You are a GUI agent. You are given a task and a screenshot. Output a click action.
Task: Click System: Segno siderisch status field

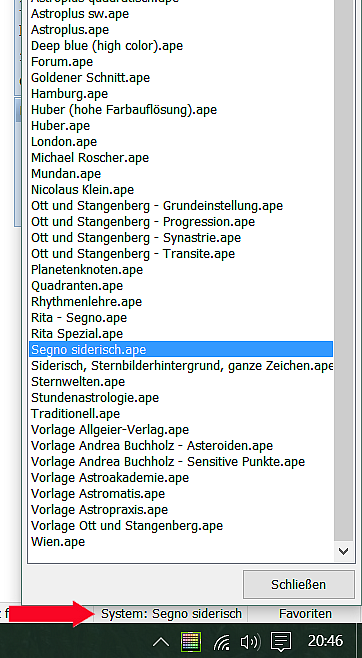tap(171, 614)
